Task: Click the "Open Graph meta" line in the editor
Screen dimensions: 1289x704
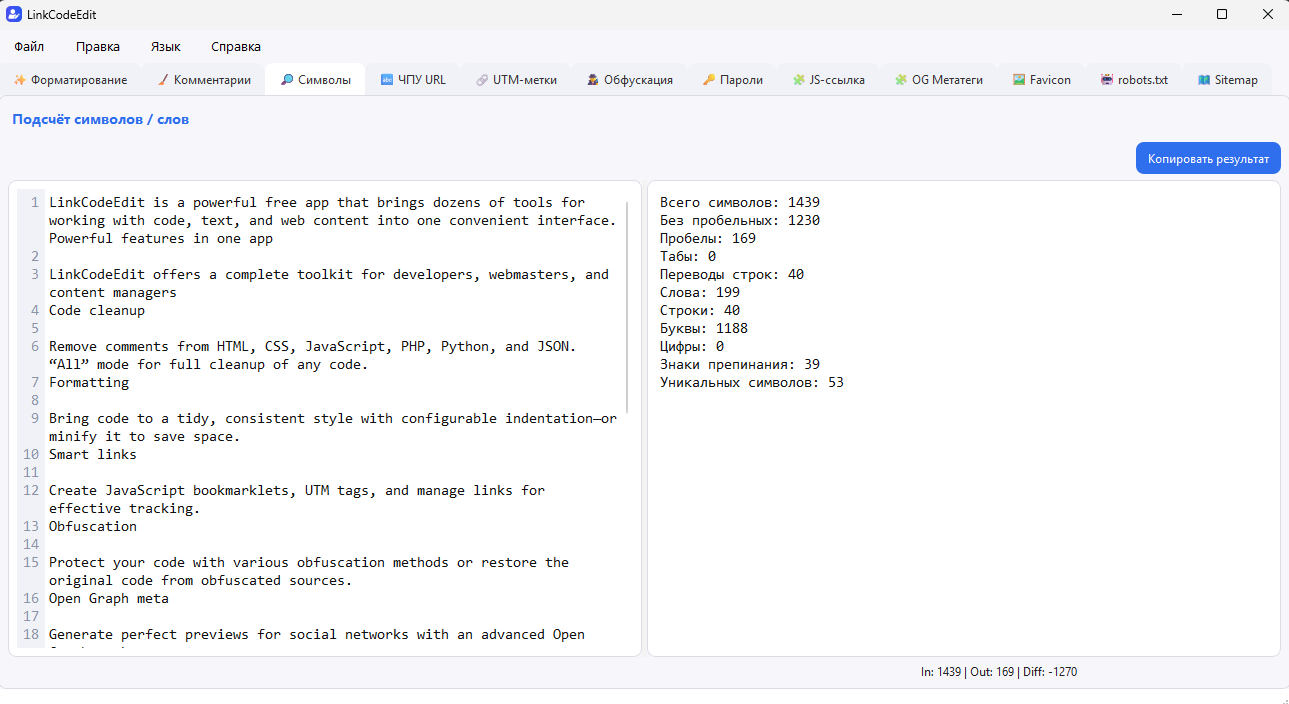Action: pos(109,598)
